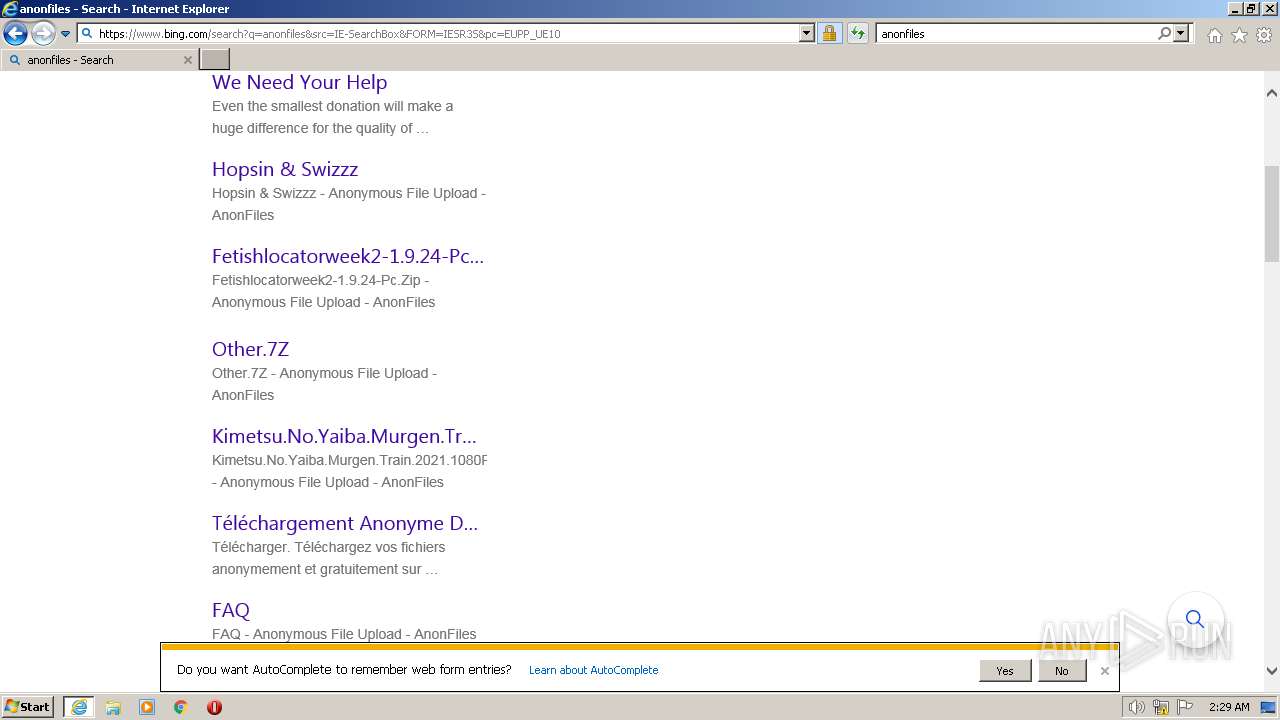Image resolution: width=1280 pixels, height=720 pixels.
Task: Click the network tray icon
Action: (x=1162, y=707)
